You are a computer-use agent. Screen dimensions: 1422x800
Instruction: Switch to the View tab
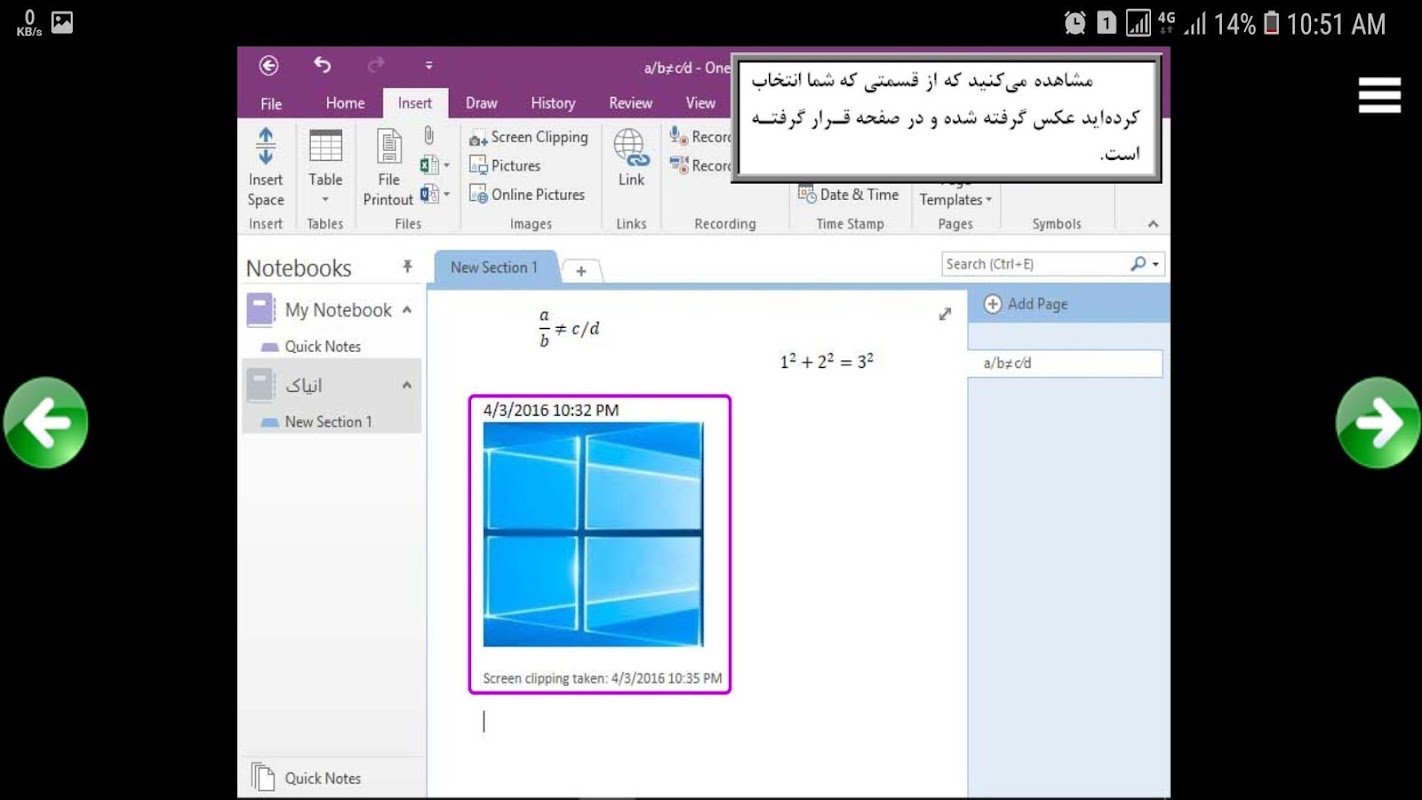click(x=700, y=103)
